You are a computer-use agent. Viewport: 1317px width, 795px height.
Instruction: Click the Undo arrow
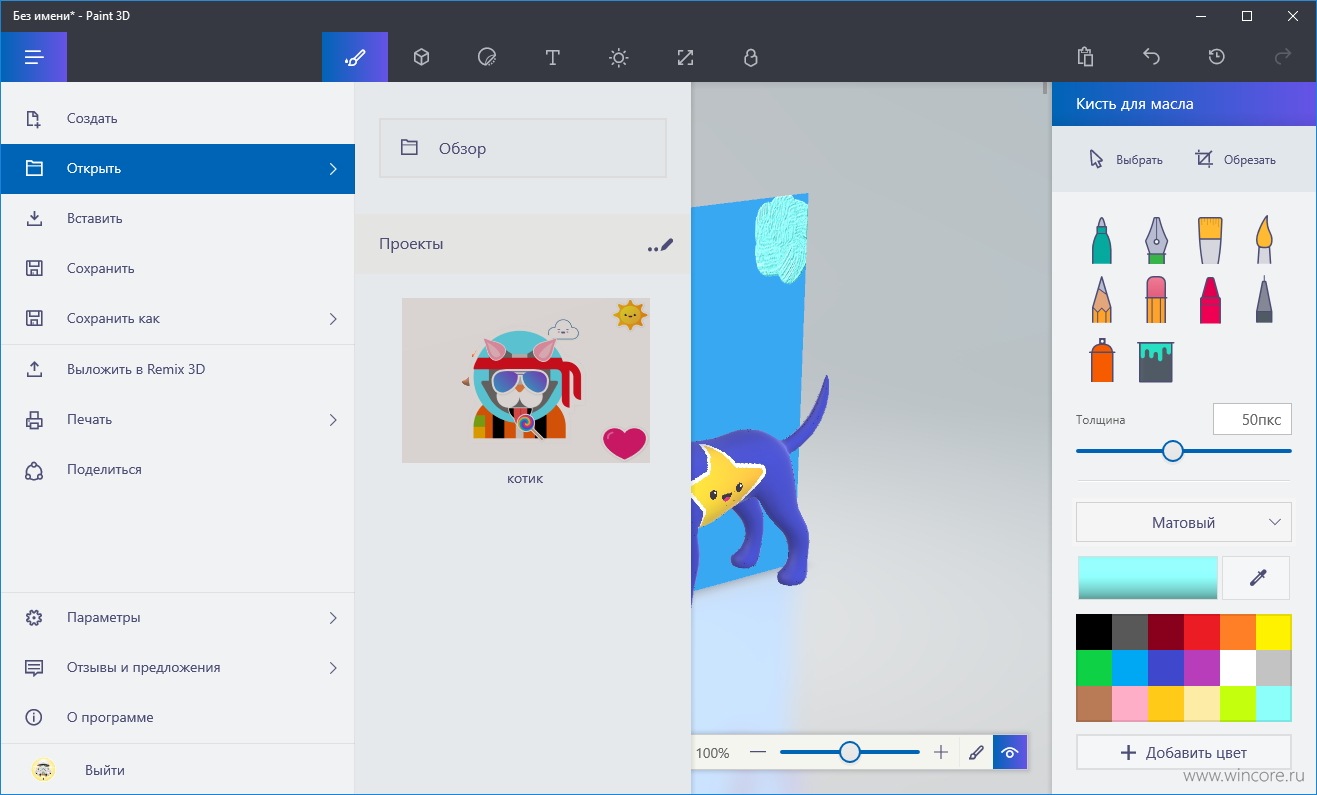coord(1151,57)
